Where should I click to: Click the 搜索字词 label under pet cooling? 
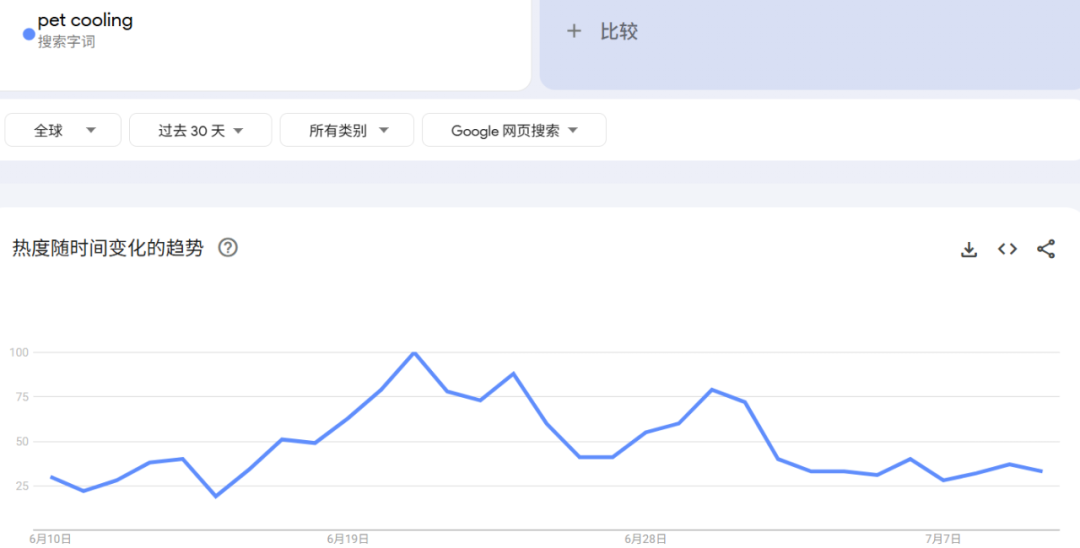(x=67, y=42)
